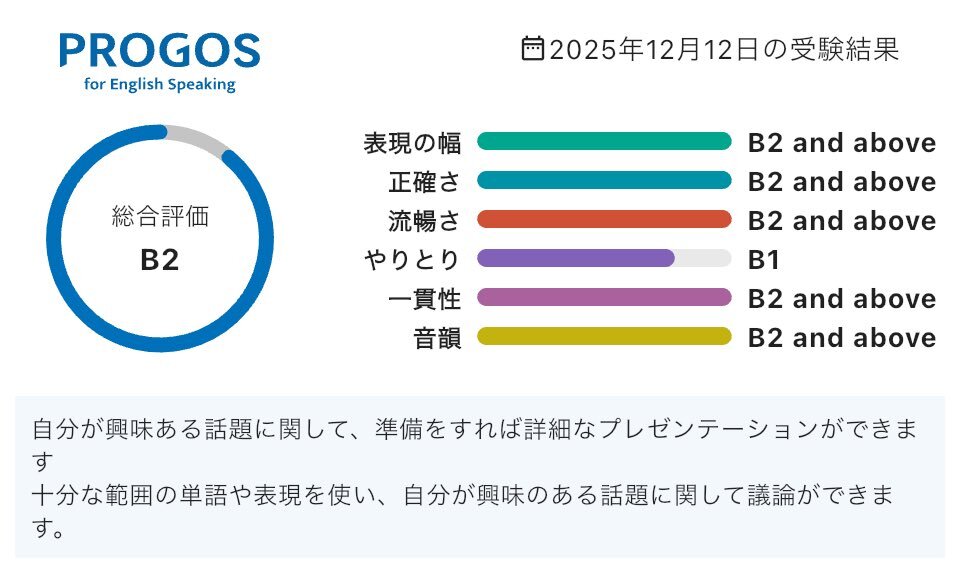The height and width of the screenshot is (573, 960).
Task: Click the green 表現の幅 progress bar
Action: coord(604,142)
